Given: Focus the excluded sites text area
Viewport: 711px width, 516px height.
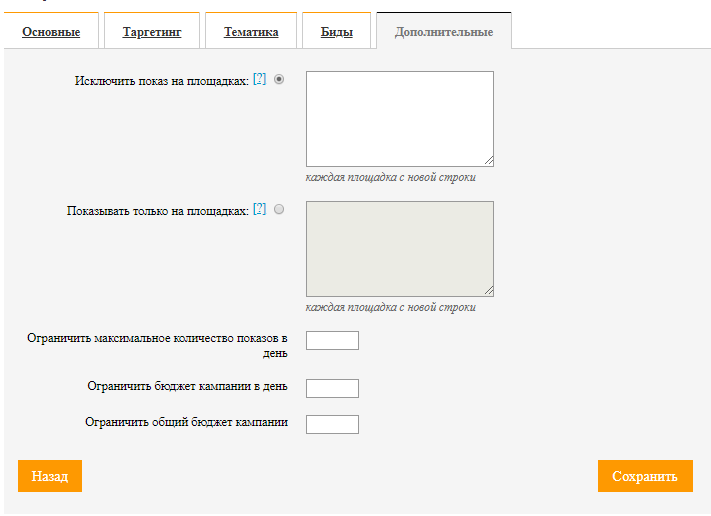Looking at the screenshot, I should coord(400,119).
